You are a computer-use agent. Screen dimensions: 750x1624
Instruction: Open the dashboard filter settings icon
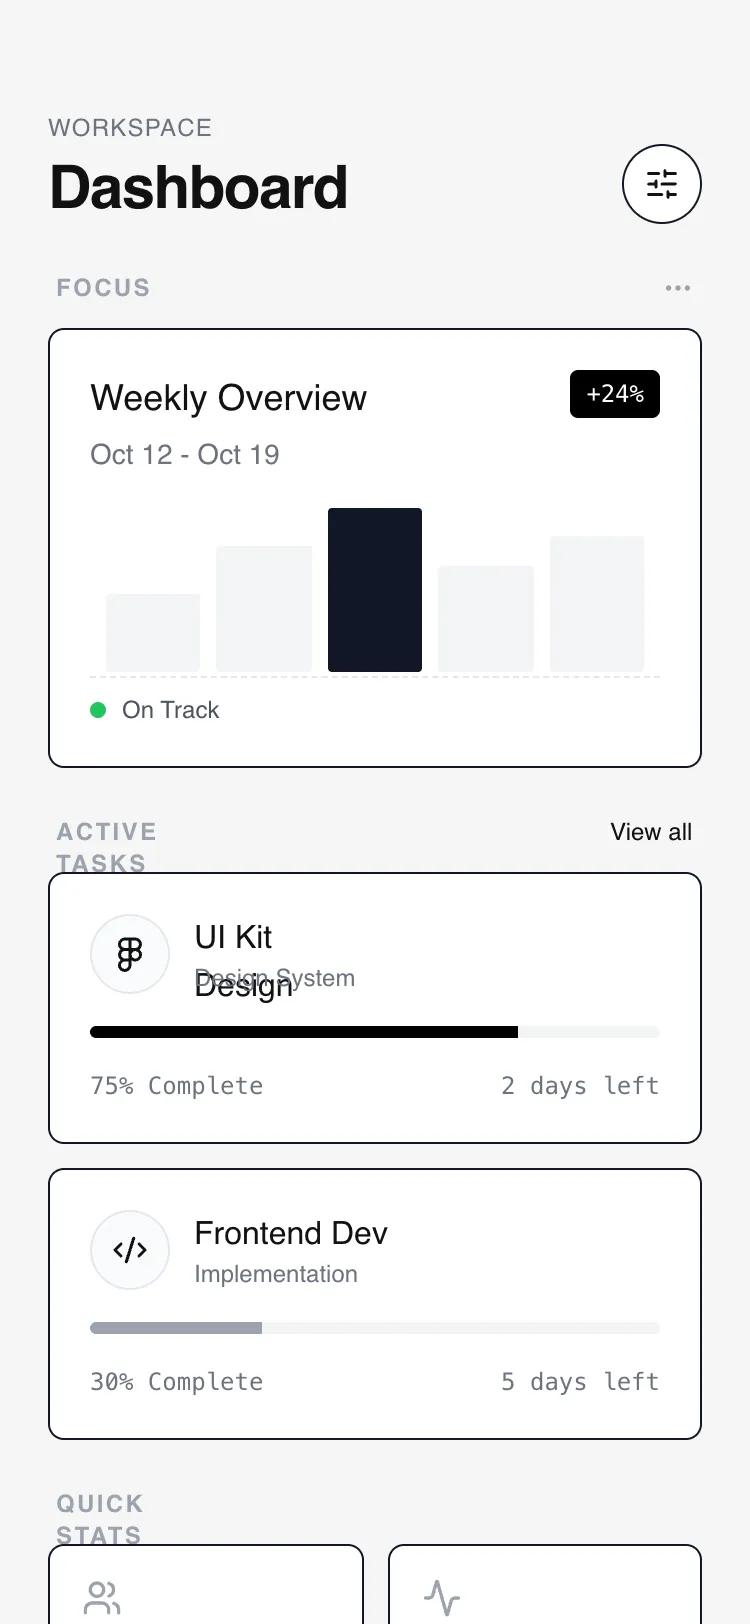click(662, 184)
